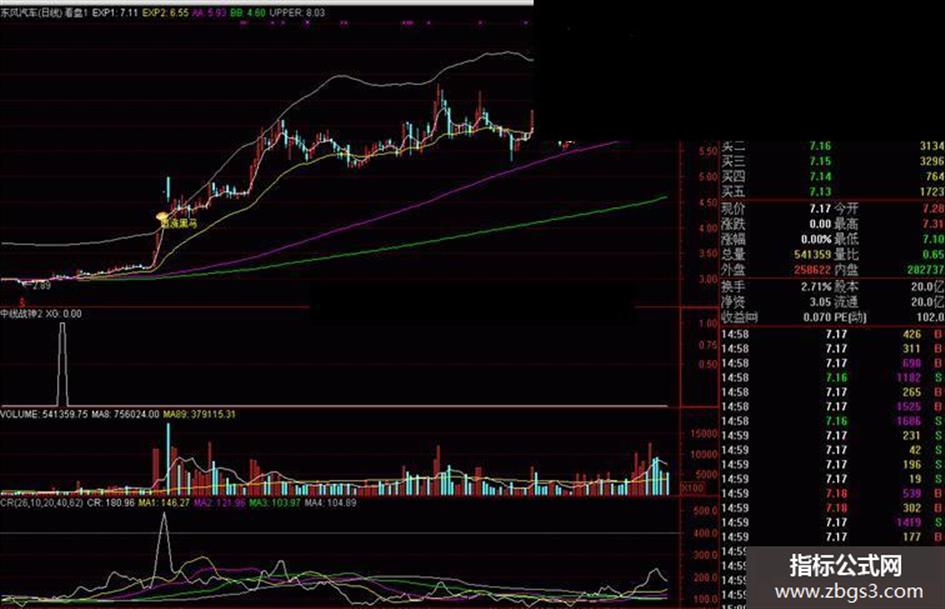Click the VOLUME: 541359.75 label
The height and width of the screenshot is (609, 945).
(x=44, y=414)
